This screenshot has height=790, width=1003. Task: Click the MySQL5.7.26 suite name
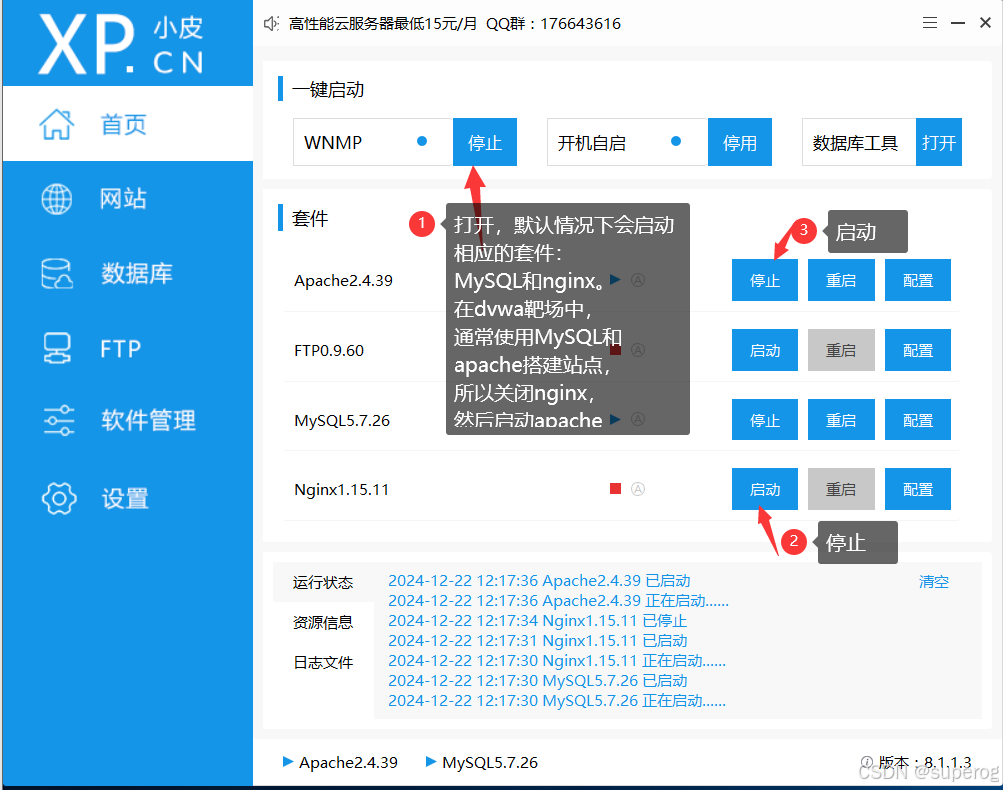coord(342,420)
